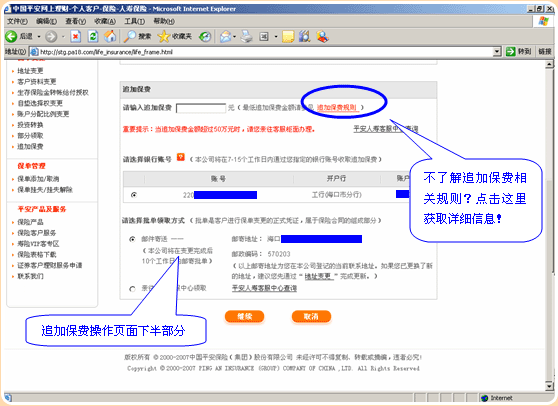
Task: Open sidebar link 部分领取
Action: point(30,136)
